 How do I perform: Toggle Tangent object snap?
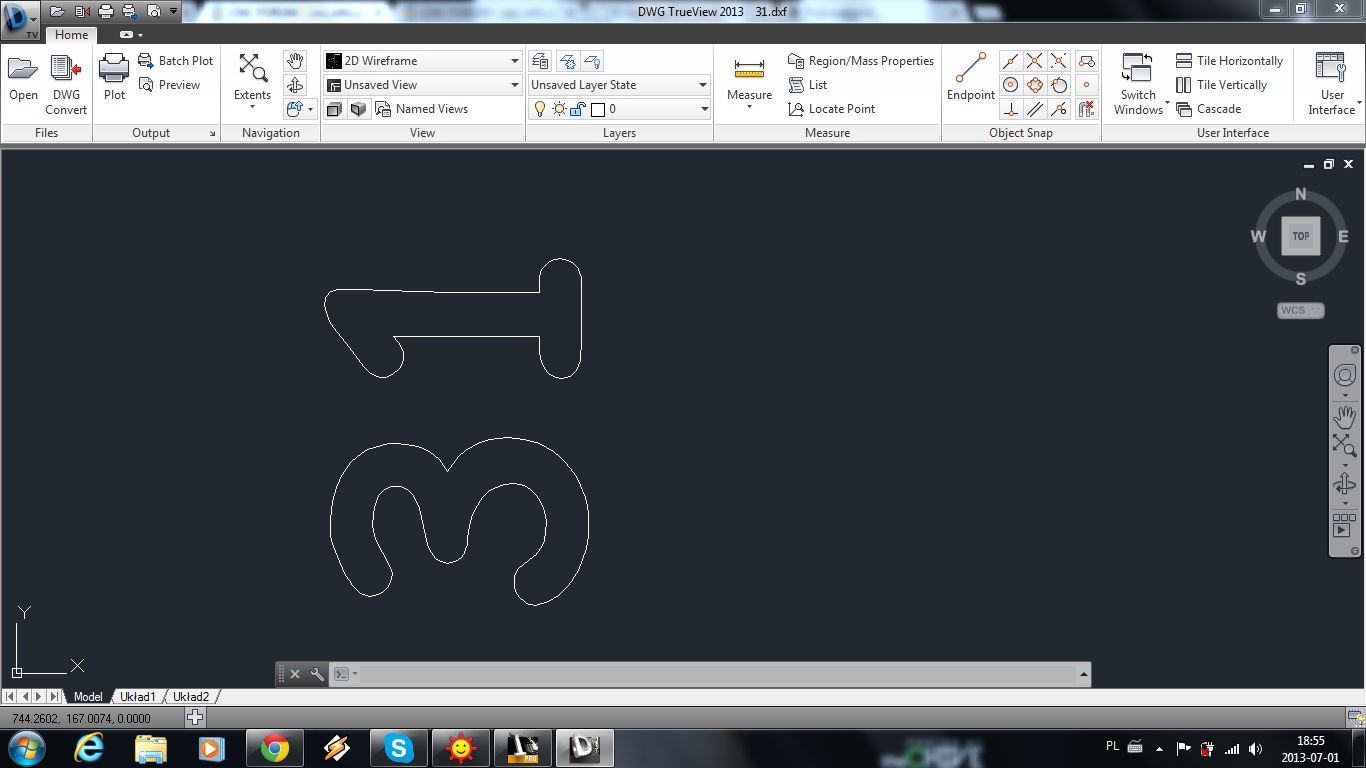(1059, 85)
